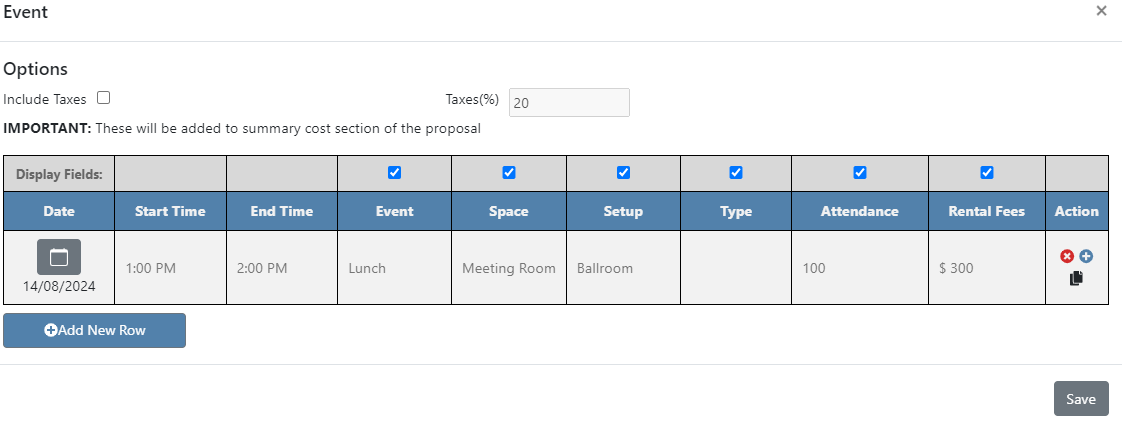The height and width of the screenshot is (424, 1122).
Task: Toggle the Type display field checkbox
Action: (736, 172)
